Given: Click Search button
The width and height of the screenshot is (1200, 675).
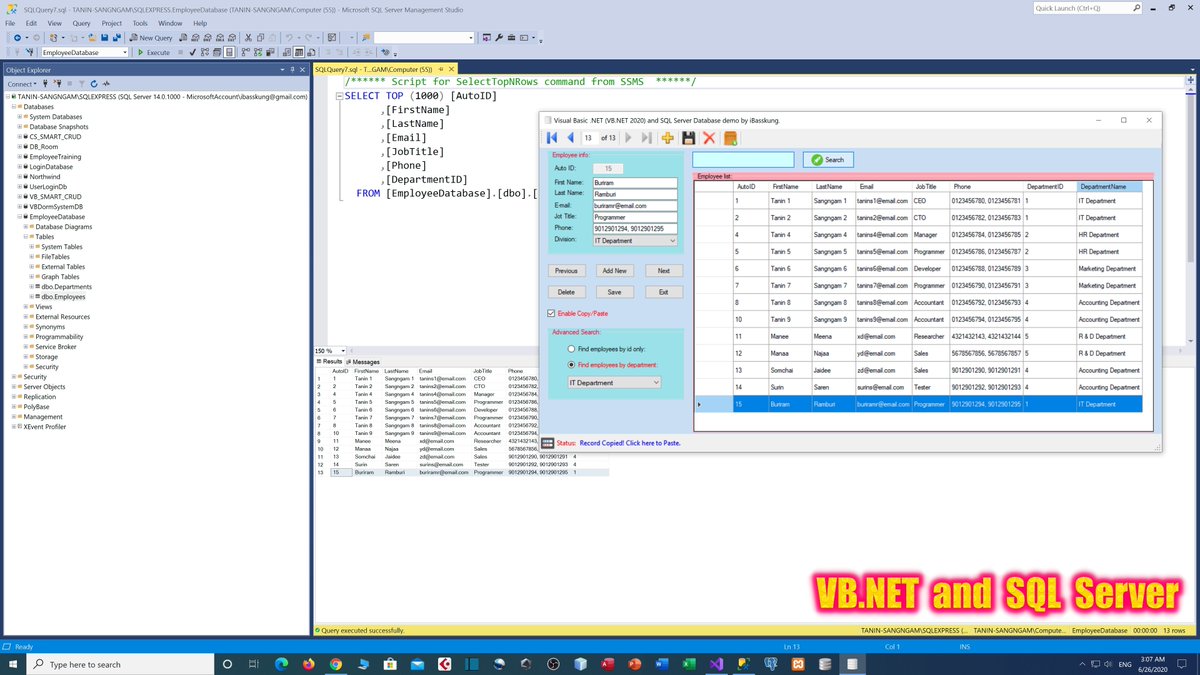Looking at the screenshot, I should coord(828,160).
